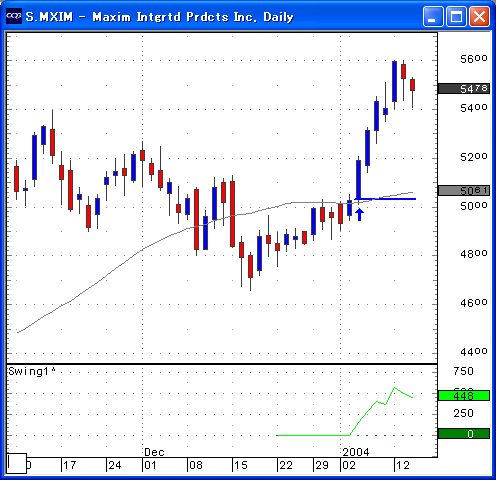
Task: Click the 750 label on the Swing1 scale
Action: (x=463, y=371)
